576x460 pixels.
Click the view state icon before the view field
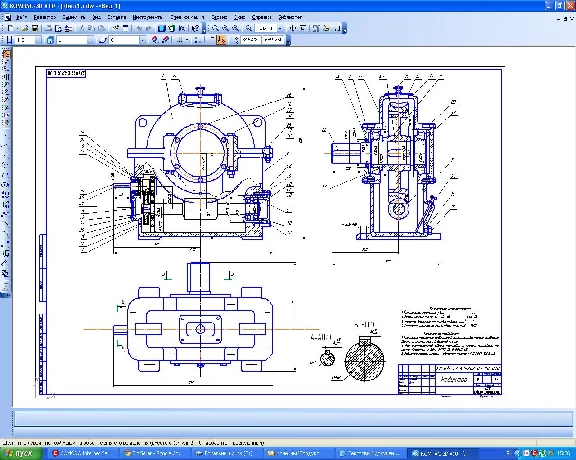[50, 40]
